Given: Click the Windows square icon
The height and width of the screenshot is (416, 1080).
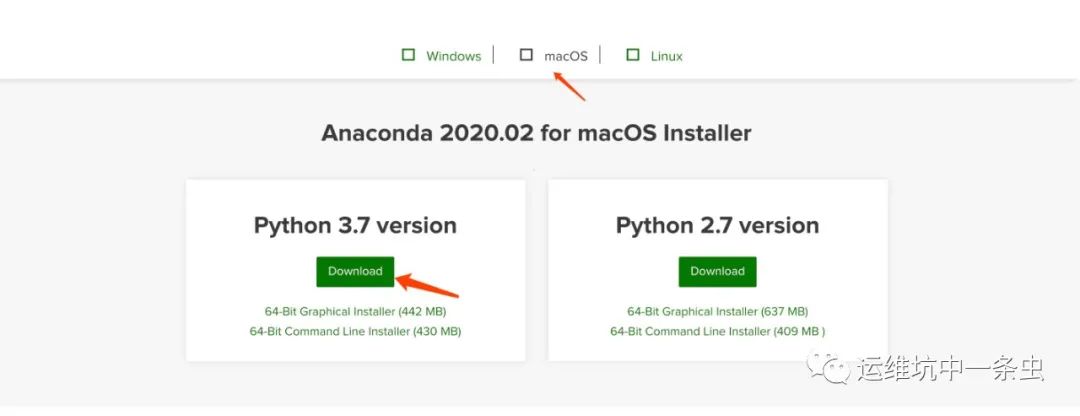Looking at the screenshot, I should [x=408, y=55].
